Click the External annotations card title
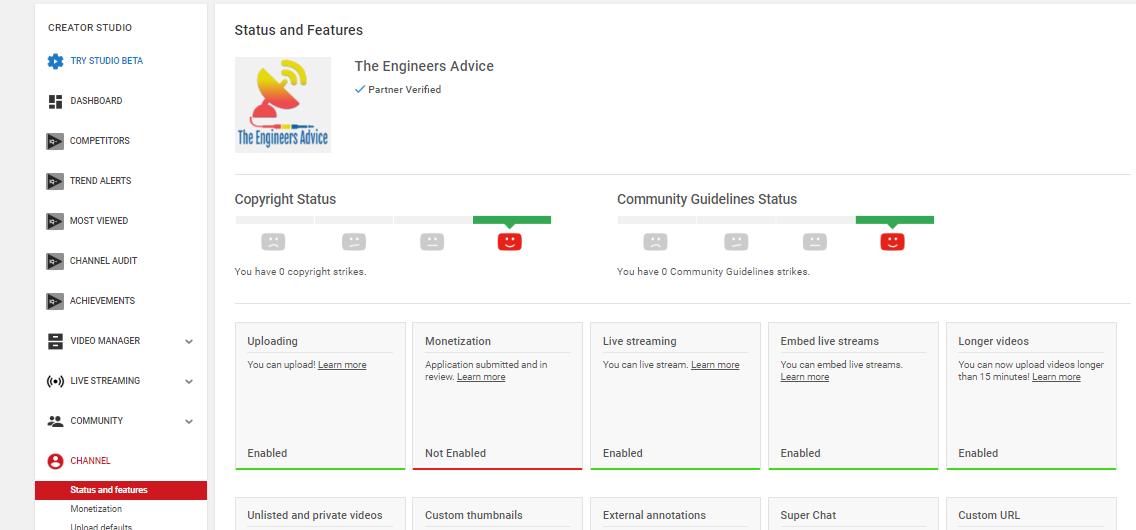This screenshot has width=1136, height=530. click(x=654, y=516)
